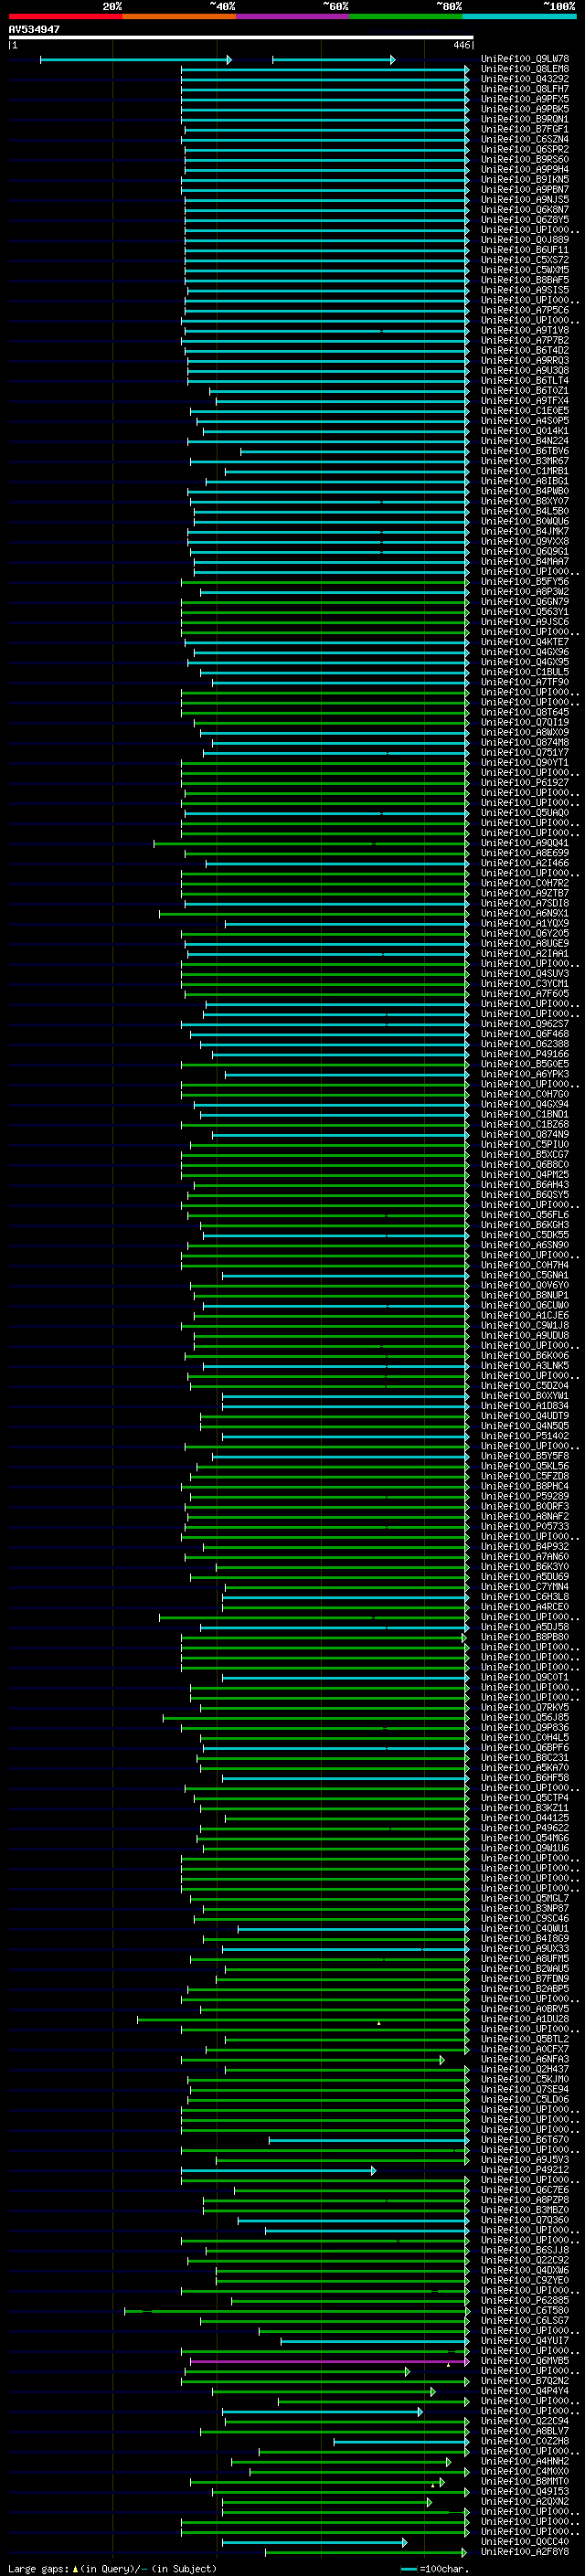Select the UniRef100_A9U3Q8 label
This screenshot has height=2576, width=585.
pos(525,371)
